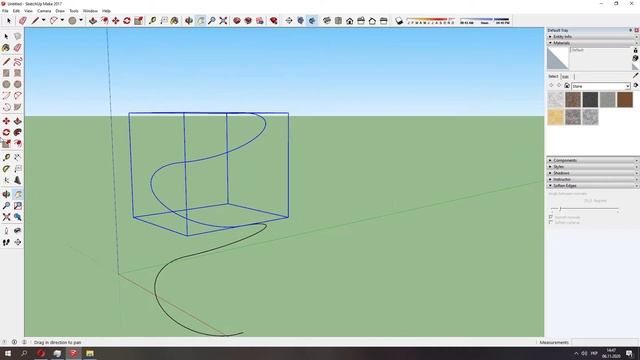Switch to Left view
Screen dimensions: 640x360
[x=383, y=20]
